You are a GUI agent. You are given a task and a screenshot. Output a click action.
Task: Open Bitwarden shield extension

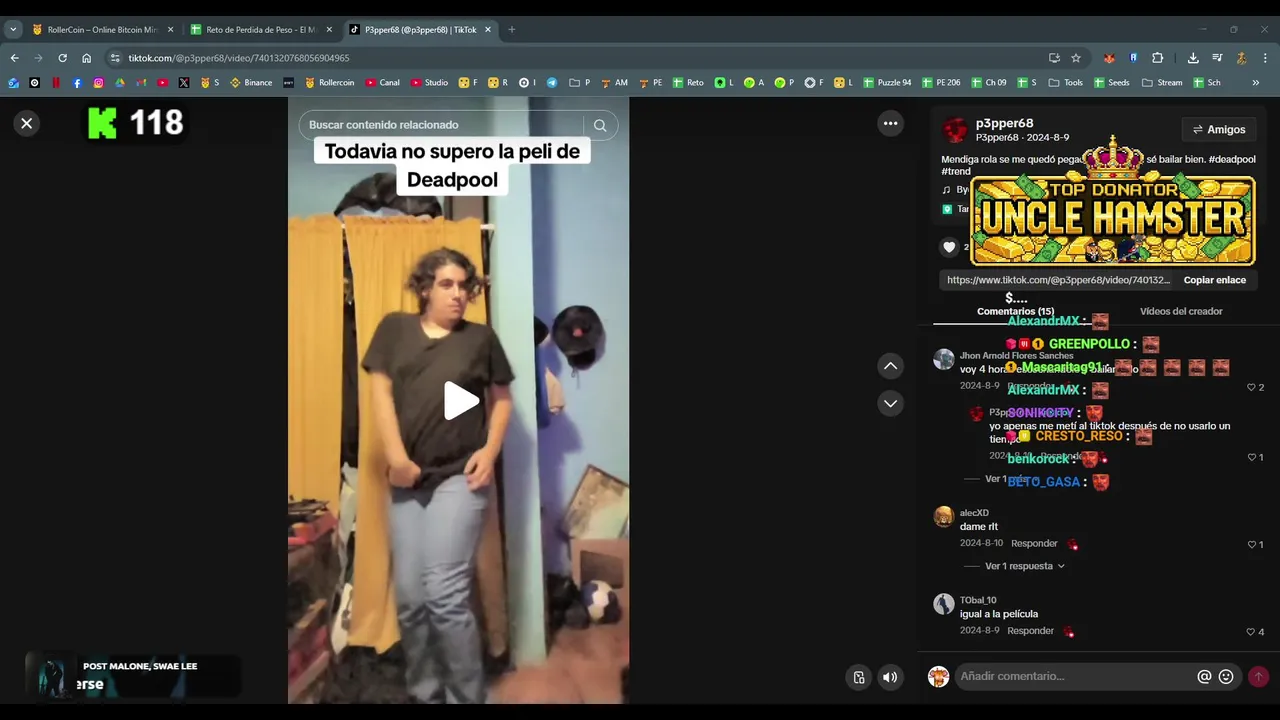click(1133, 58)
